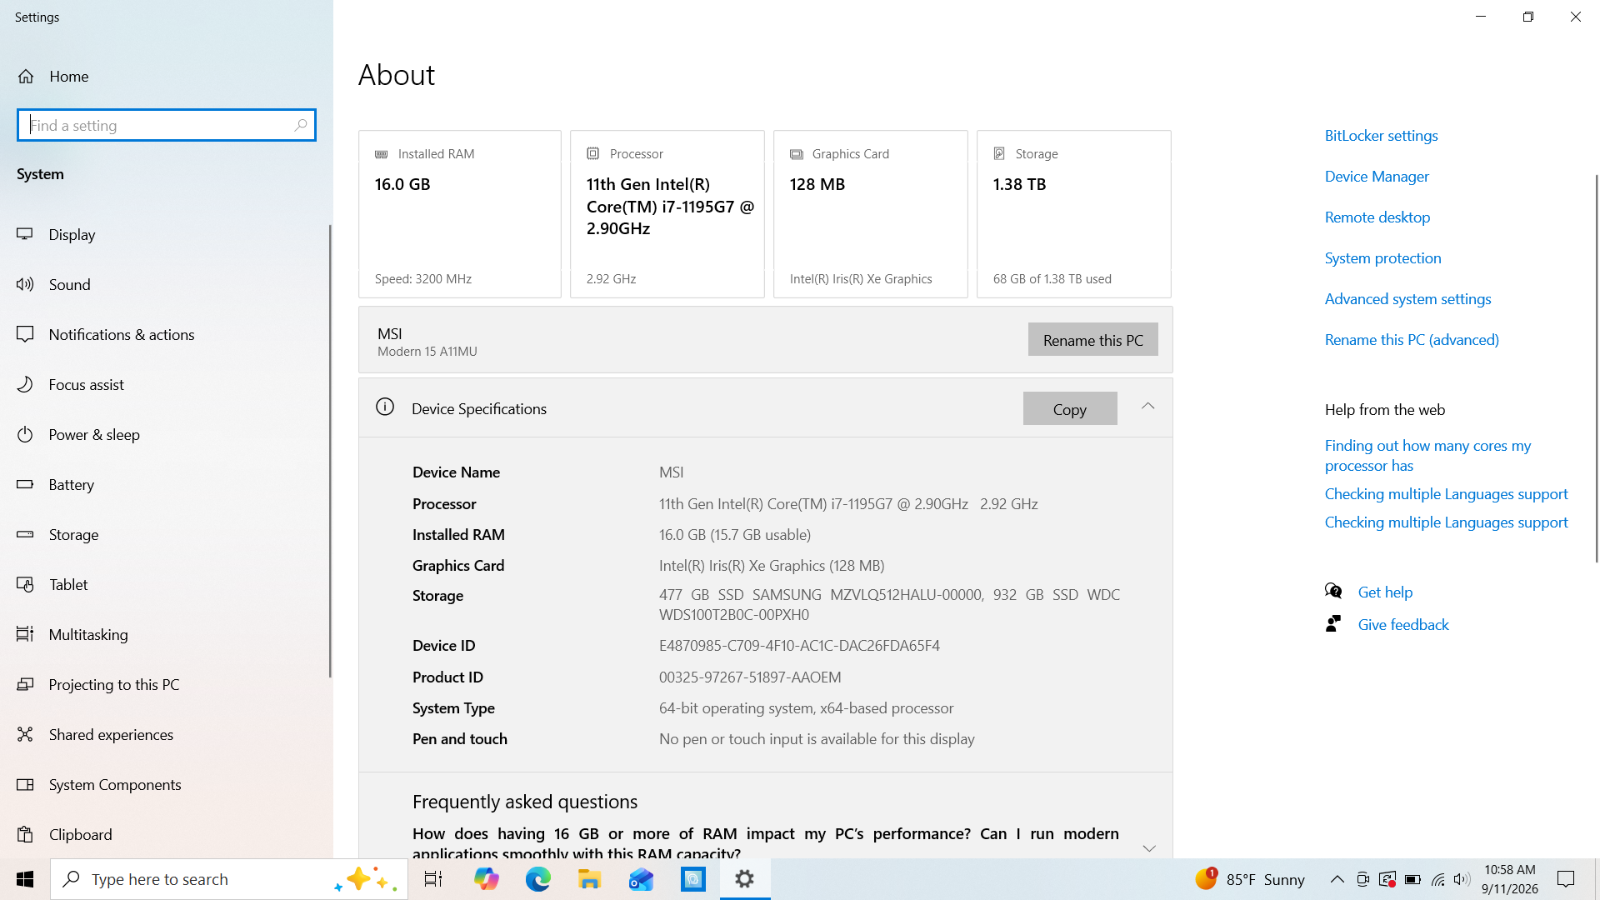The image size is (1600, 900).
Task: Launch Microsoft Edge from the taskbar
Action: (x=538, y=879)
